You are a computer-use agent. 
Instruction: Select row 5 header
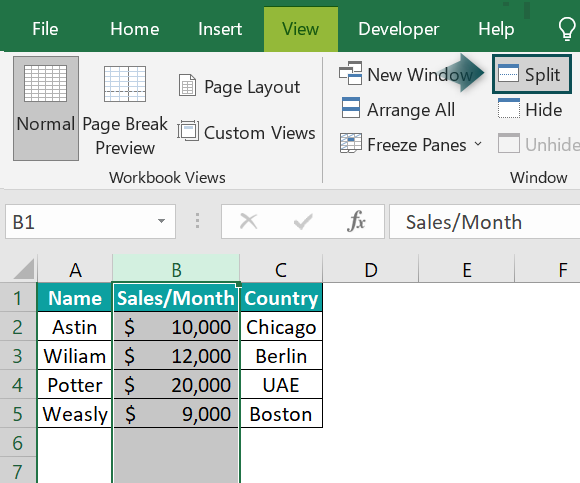pyautogui.click(x=18, y=413)
